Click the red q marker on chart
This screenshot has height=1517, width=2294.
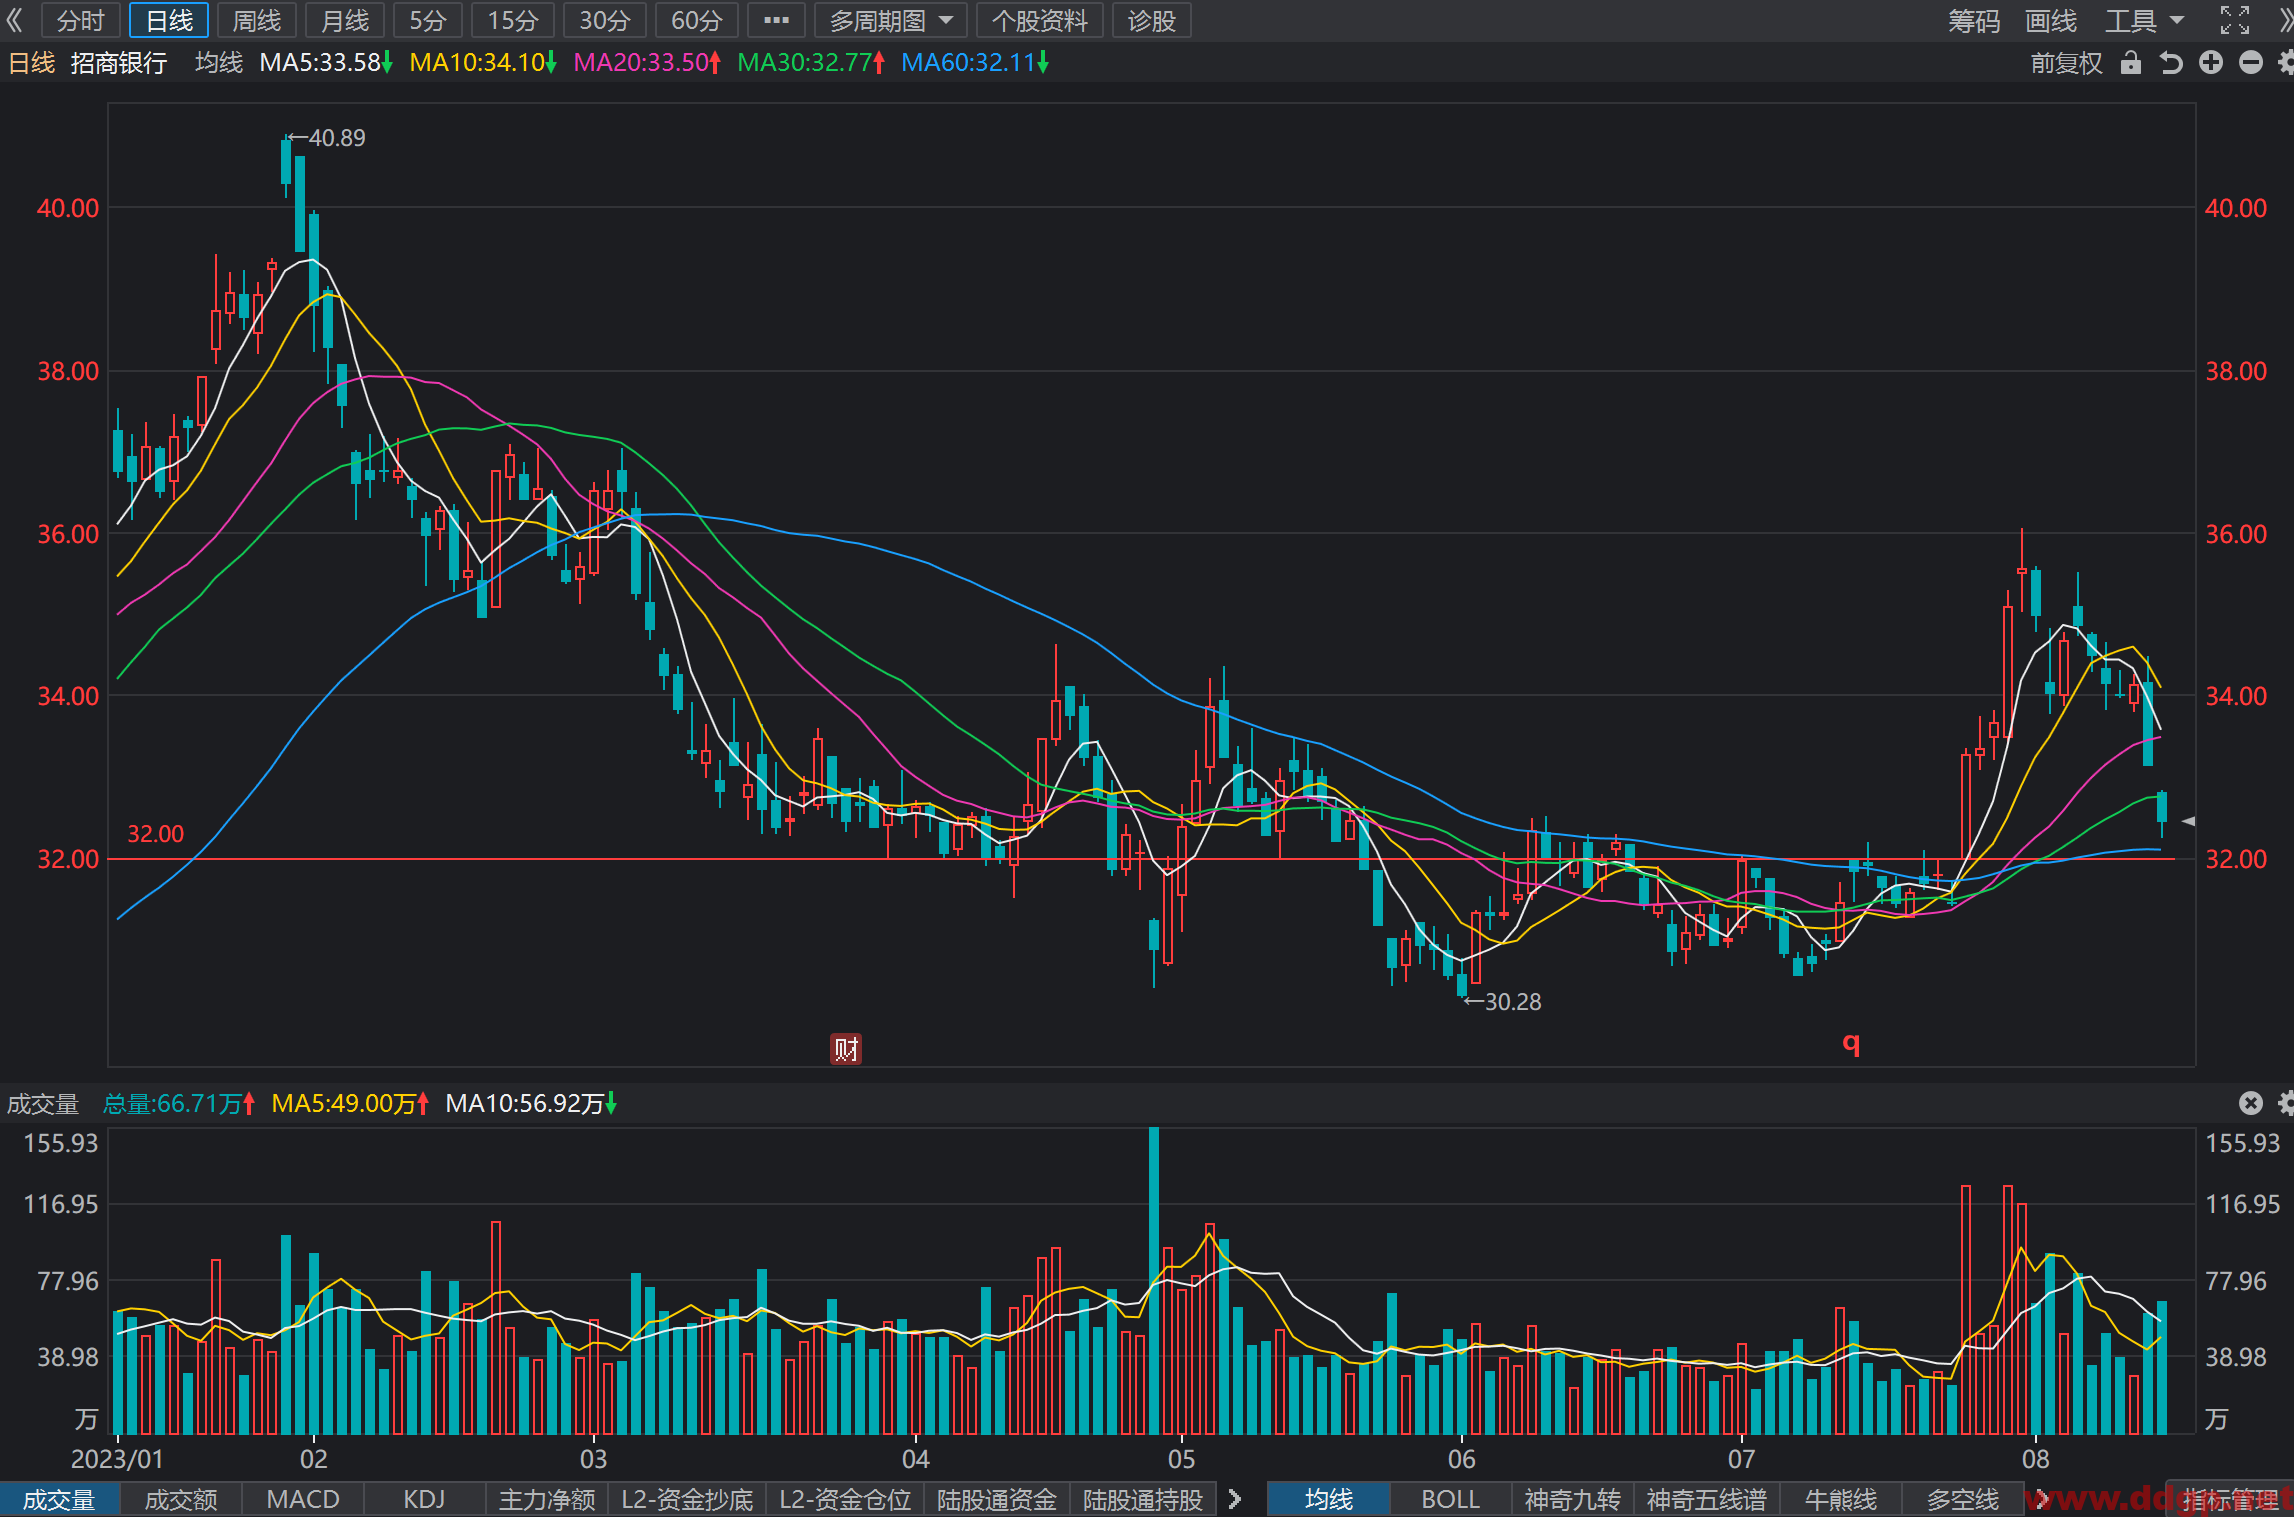click(1851, 1044)
